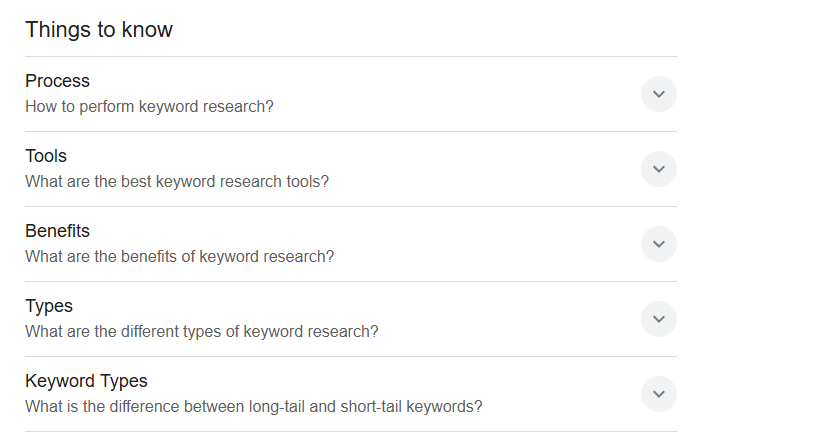Click the chevron beside Types

coord(658,319)
